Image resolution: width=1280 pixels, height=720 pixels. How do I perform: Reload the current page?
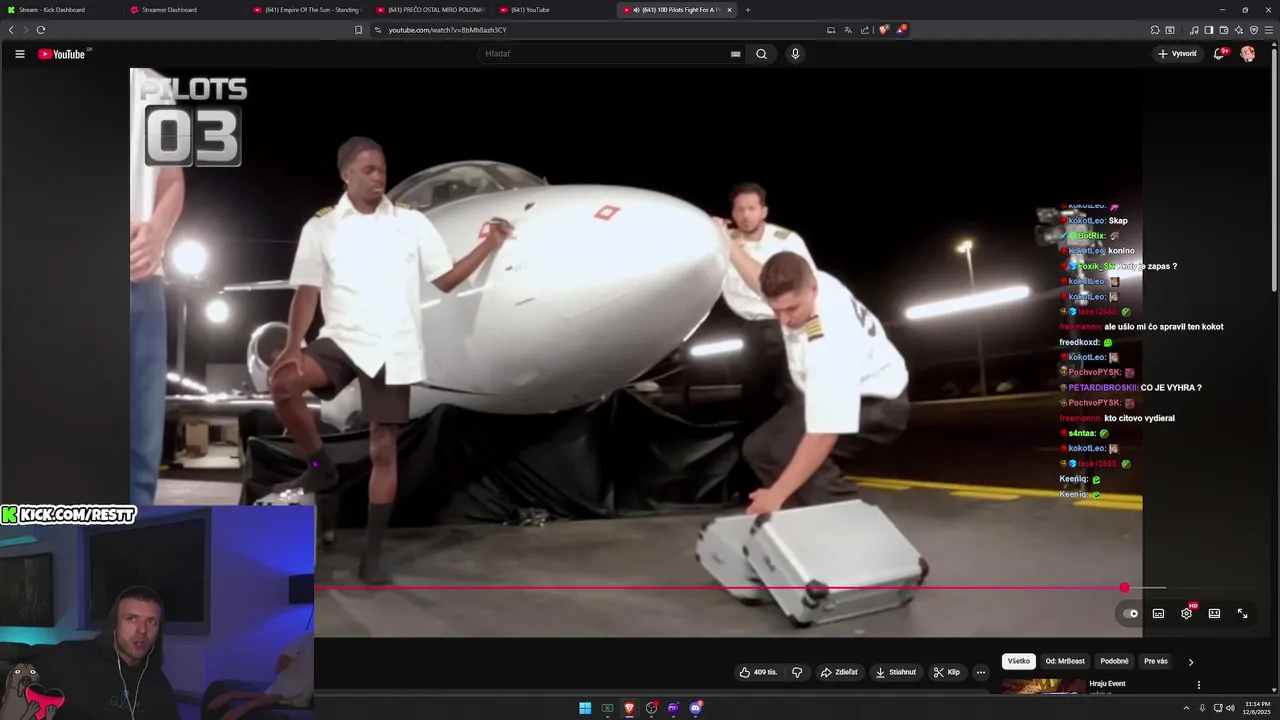coord(41,30)
